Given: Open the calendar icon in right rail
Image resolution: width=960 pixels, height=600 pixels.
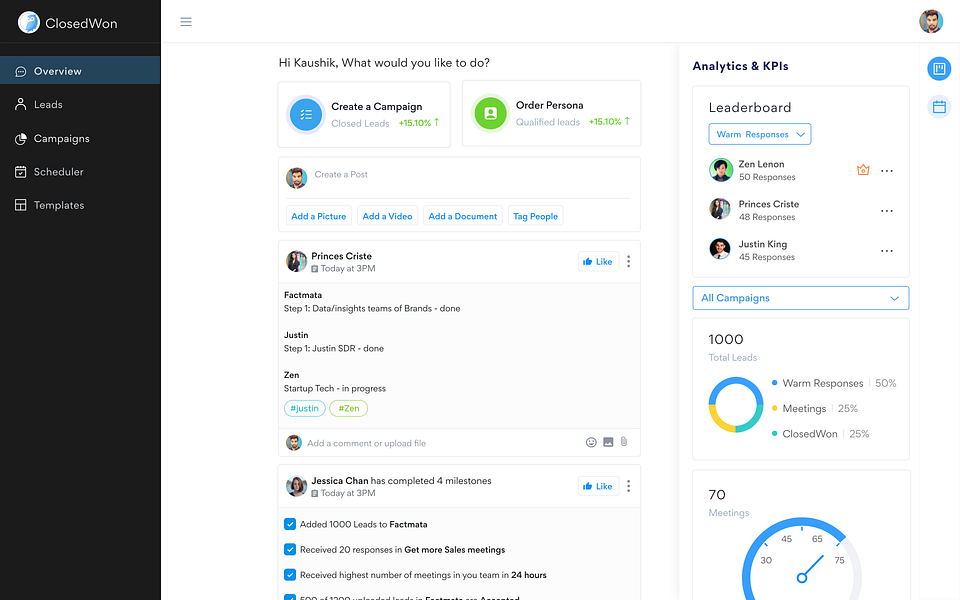Looking at the screenshot, I should click(x=939, y=107).
